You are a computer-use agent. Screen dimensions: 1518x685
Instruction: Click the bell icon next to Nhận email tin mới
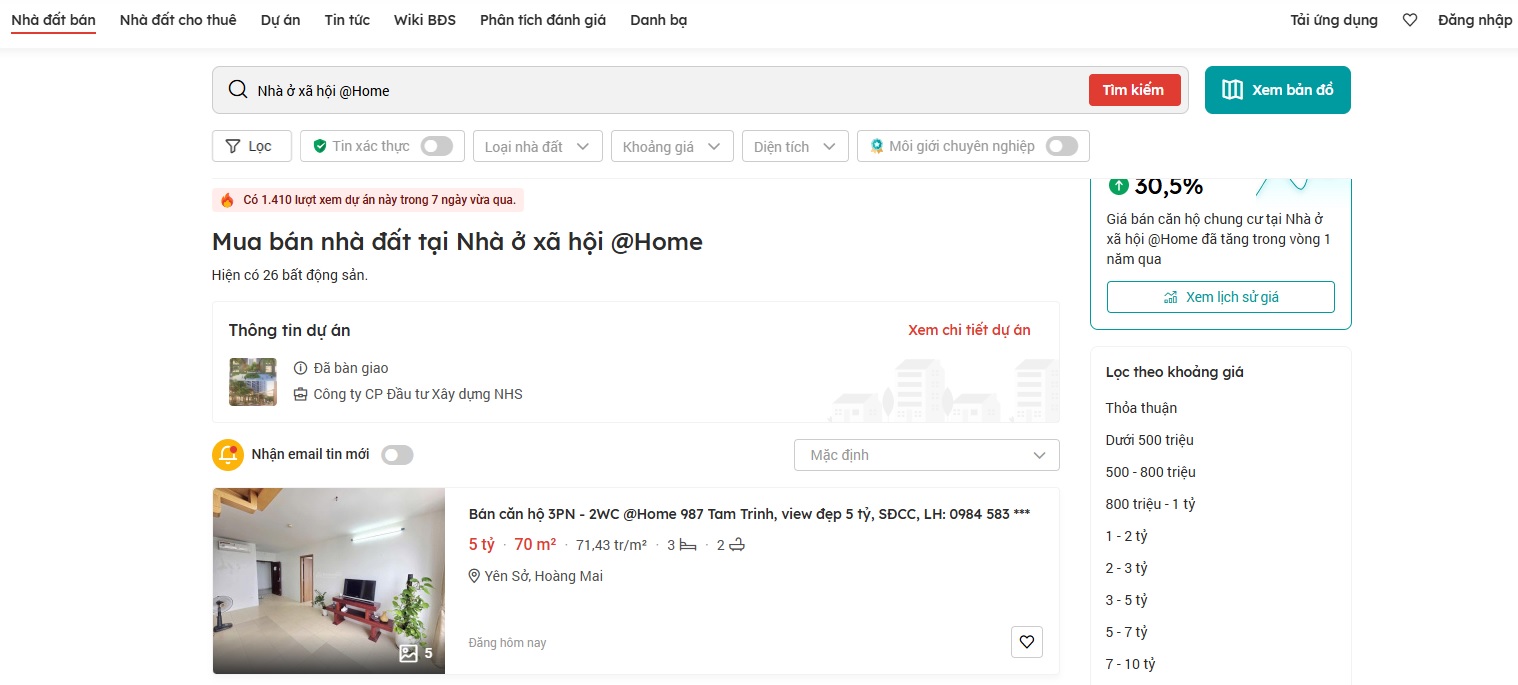tap(227, 454)
